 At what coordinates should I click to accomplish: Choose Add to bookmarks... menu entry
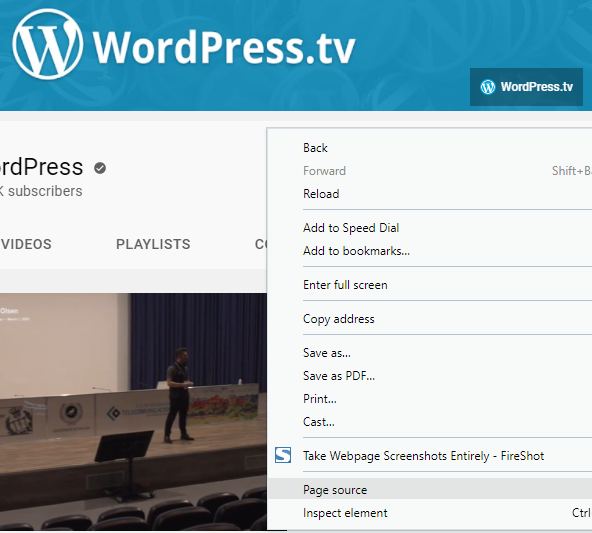click(430, 251)
